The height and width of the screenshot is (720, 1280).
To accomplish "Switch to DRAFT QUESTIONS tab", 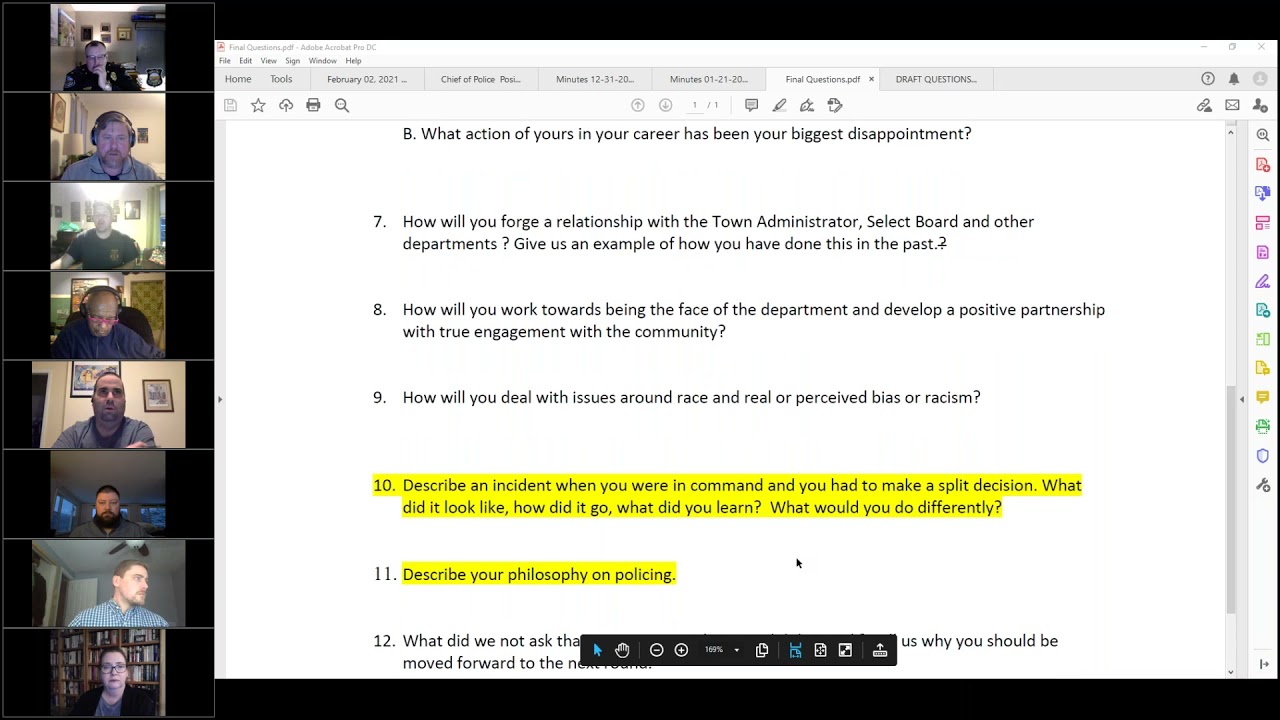I will [936, 79].
